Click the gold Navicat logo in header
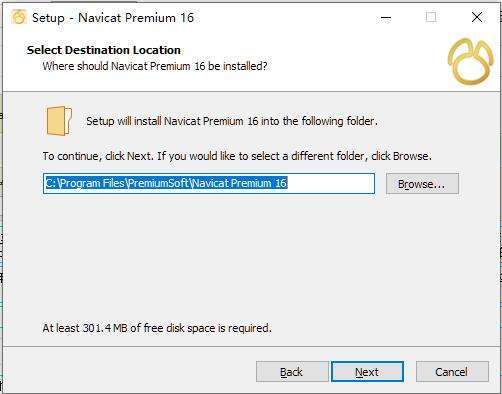Image resolution: width=502 pixels, height=394 pixels. pyautogui.click(x=470, y=61)
